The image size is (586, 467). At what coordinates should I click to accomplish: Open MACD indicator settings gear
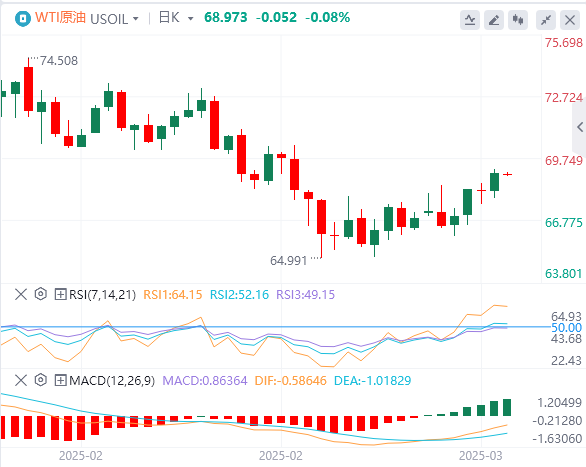coord(40,380)
